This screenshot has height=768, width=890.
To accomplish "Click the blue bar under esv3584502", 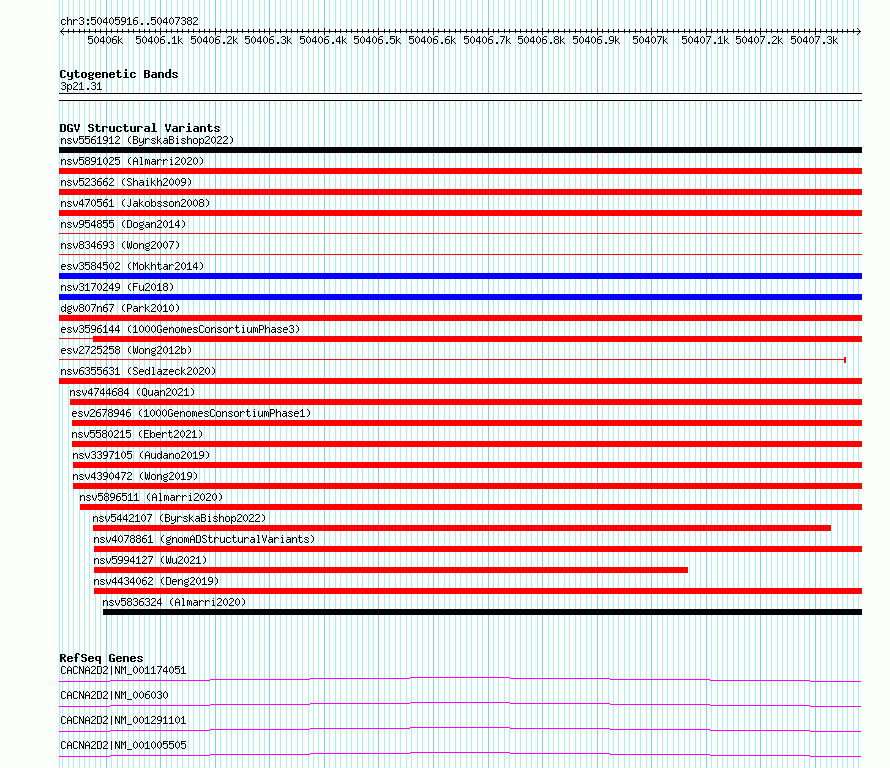I will 460,276.
